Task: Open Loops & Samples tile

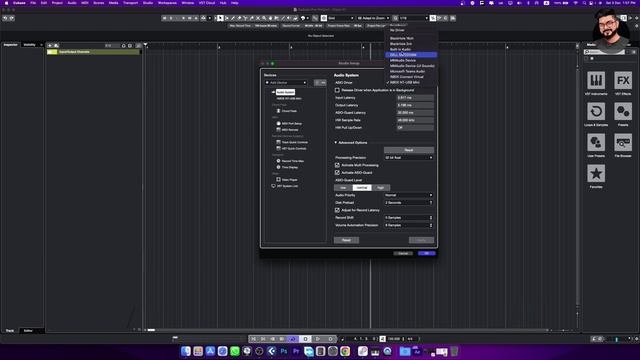Action: [x=596, y=111]
